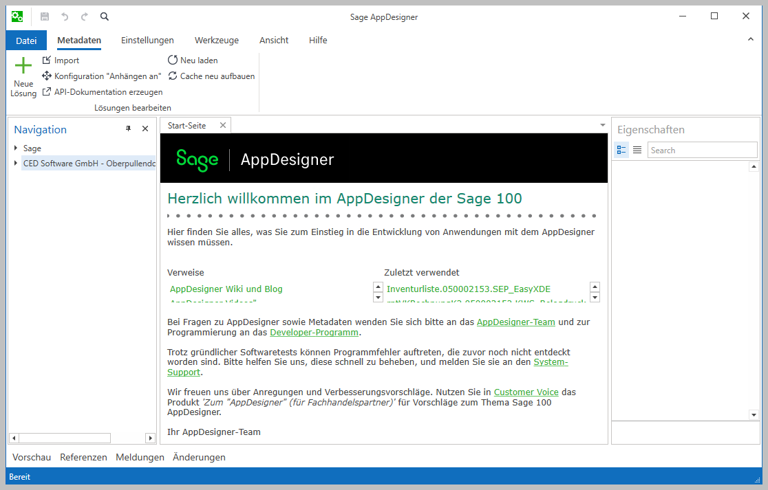Viewport: 768px width, 490px height.
Task: Select CED Software GmbH - Oberpullendorf item
Action: [89, 163]
